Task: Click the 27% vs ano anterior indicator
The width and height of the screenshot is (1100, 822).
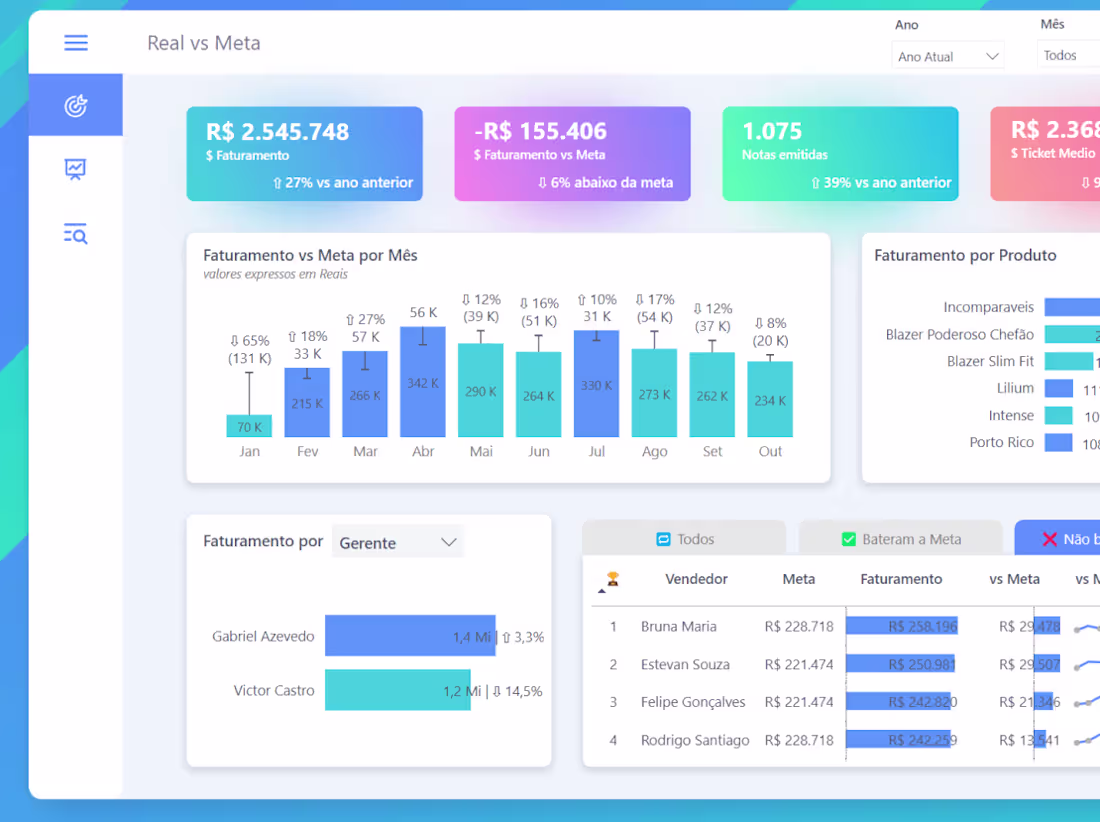Action: click(343, 182)
